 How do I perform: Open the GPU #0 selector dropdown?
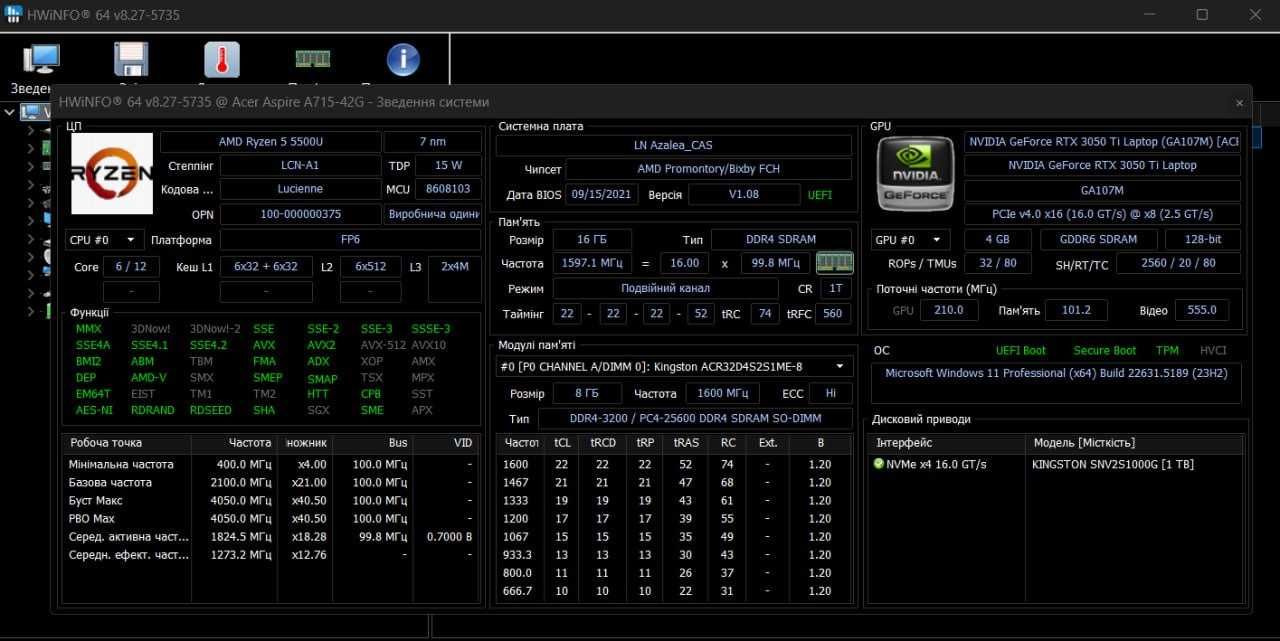911,240
